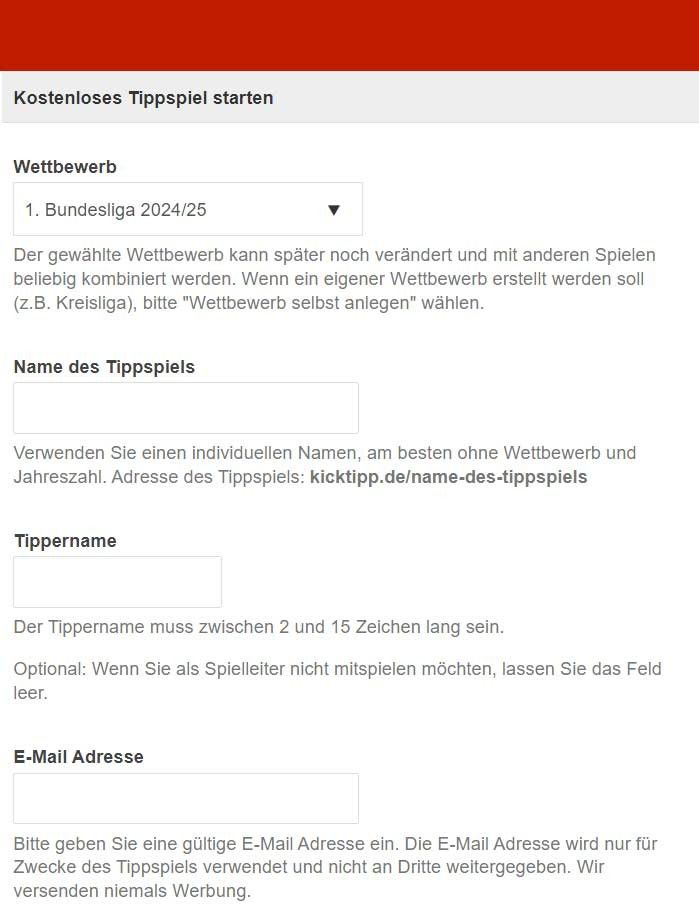This screenshot has height=904, width=699.
Task: Click the selected "1. Bundesliga 2024/25" text
Action: [116, 210]
